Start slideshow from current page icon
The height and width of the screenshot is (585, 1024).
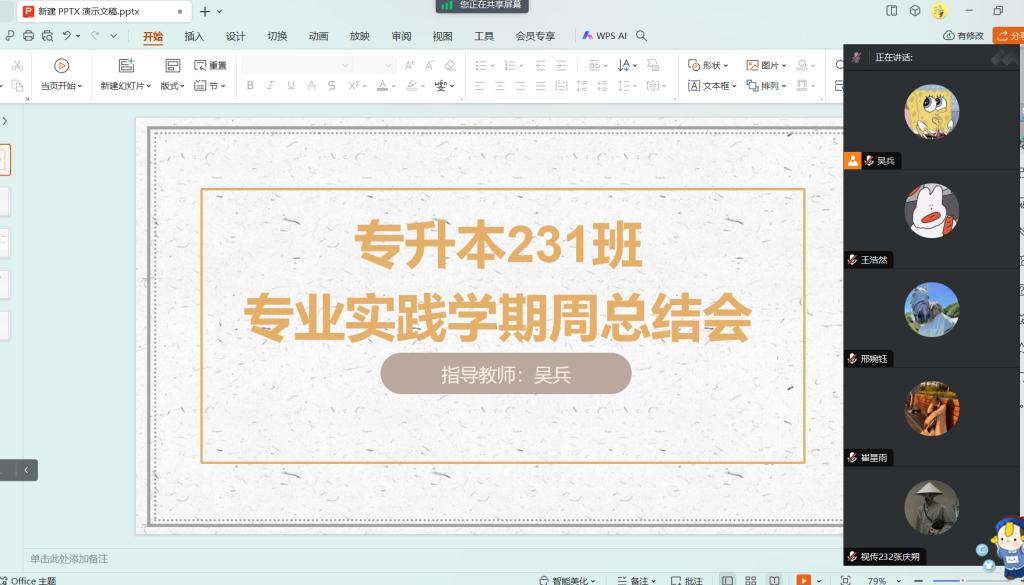[x=61, y=66]
